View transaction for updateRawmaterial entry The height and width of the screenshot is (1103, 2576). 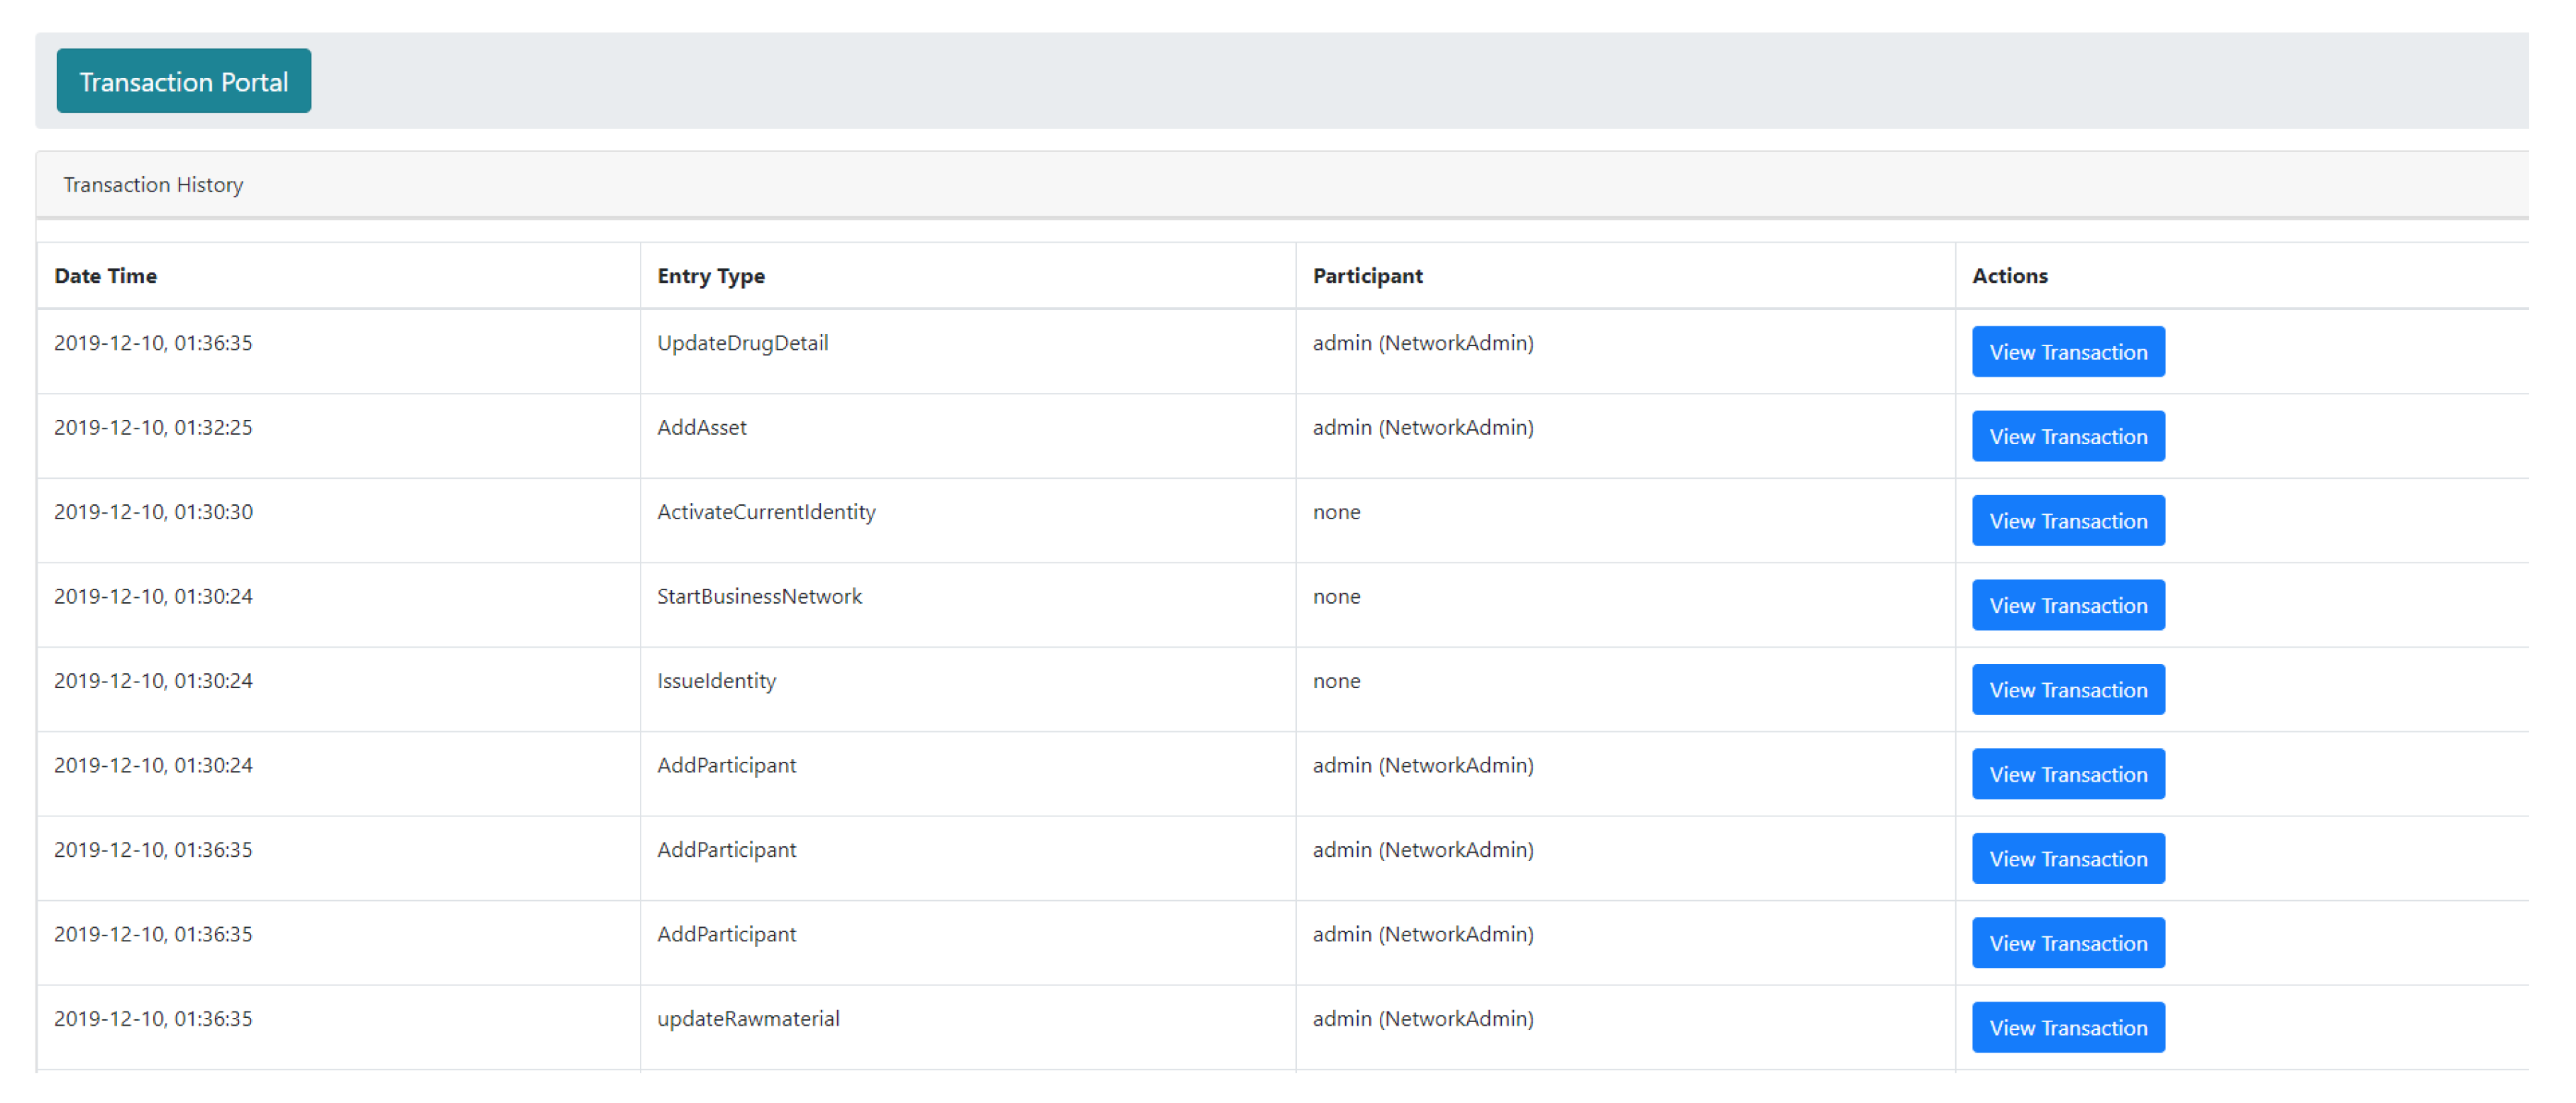click(2067, 1028)
